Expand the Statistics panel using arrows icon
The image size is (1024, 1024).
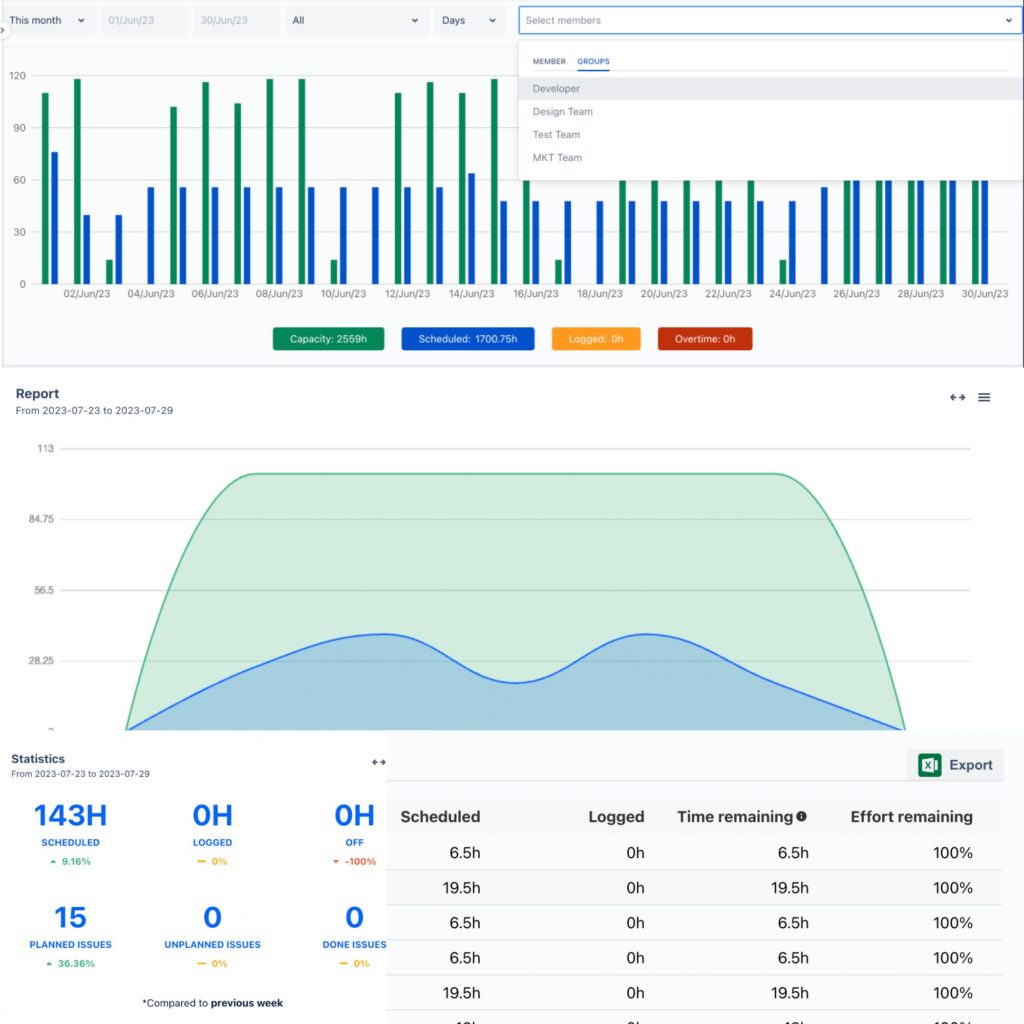[379, 761]
